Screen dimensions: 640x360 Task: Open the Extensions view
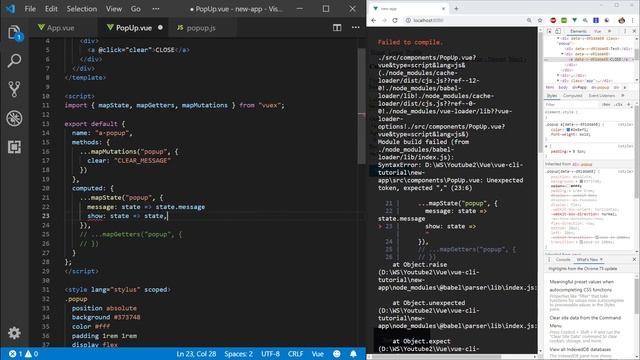14,147
